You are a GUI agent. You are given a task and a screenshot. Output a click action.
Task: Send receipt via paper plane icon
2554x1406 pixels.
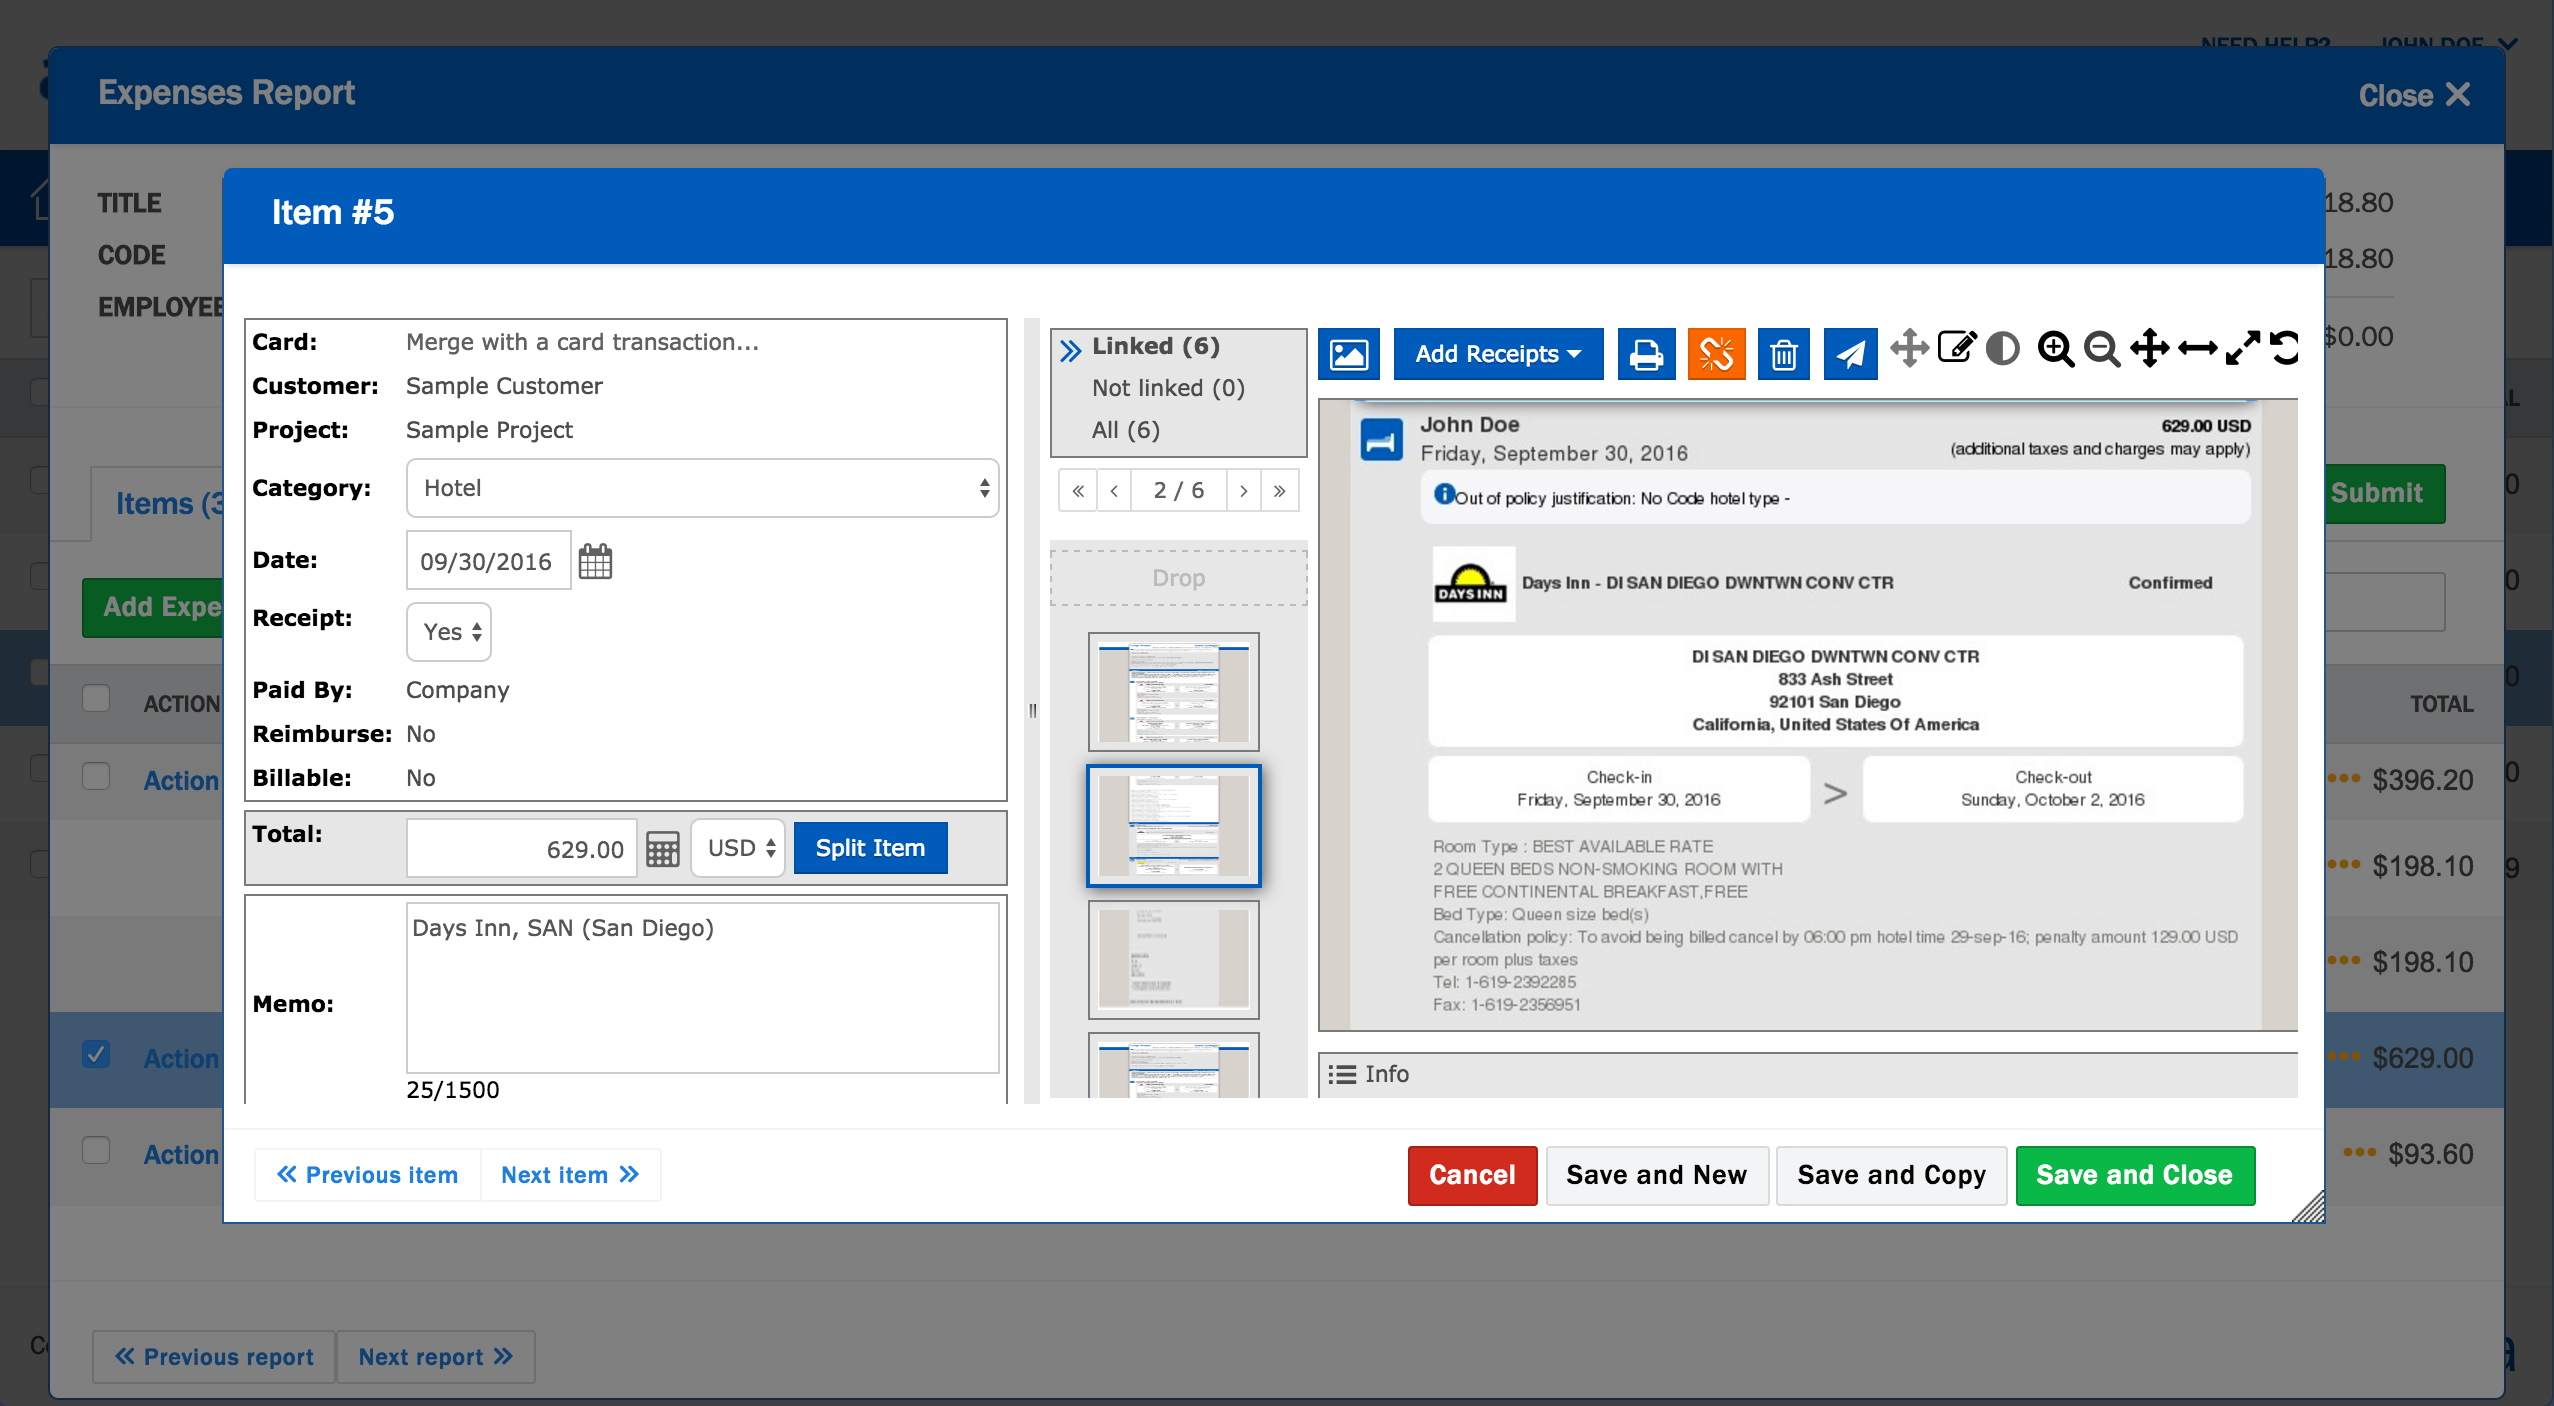[1850, 354]
